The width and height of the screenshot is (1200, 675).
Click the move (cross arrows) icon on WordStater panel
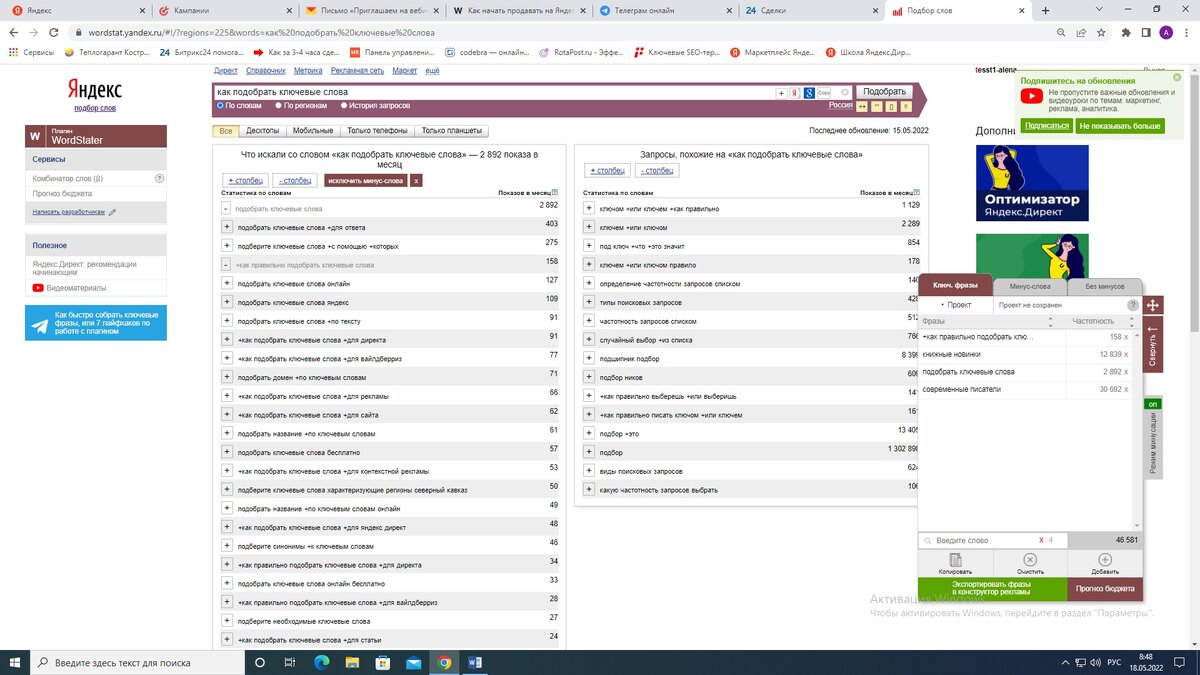[x=1152, y=305]
